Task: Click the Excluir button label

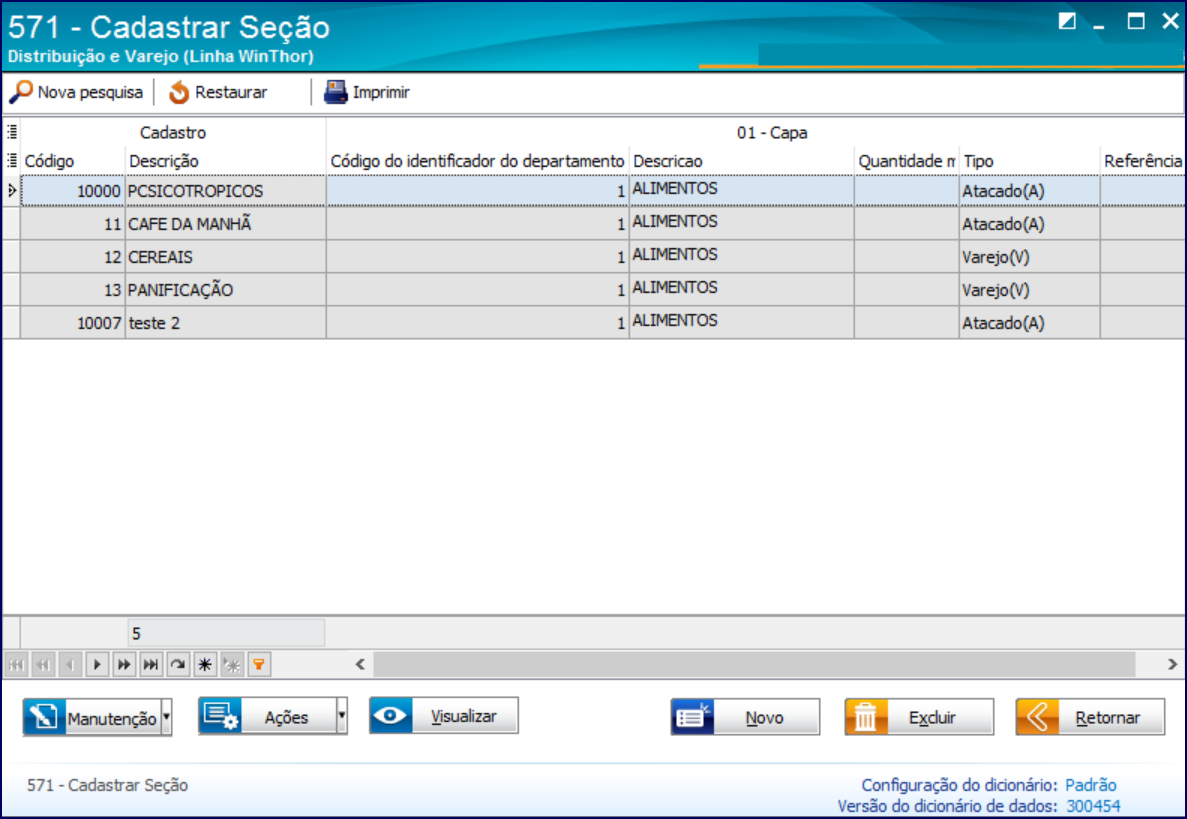Action: point(932,718)
